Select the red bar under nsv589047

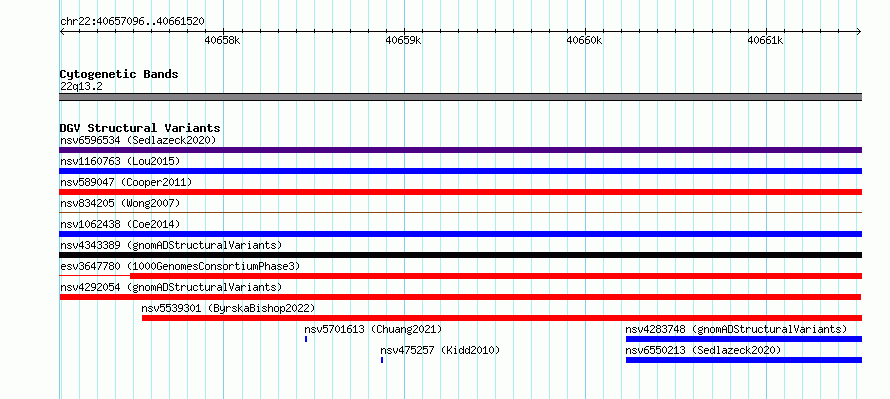[460, 192]
